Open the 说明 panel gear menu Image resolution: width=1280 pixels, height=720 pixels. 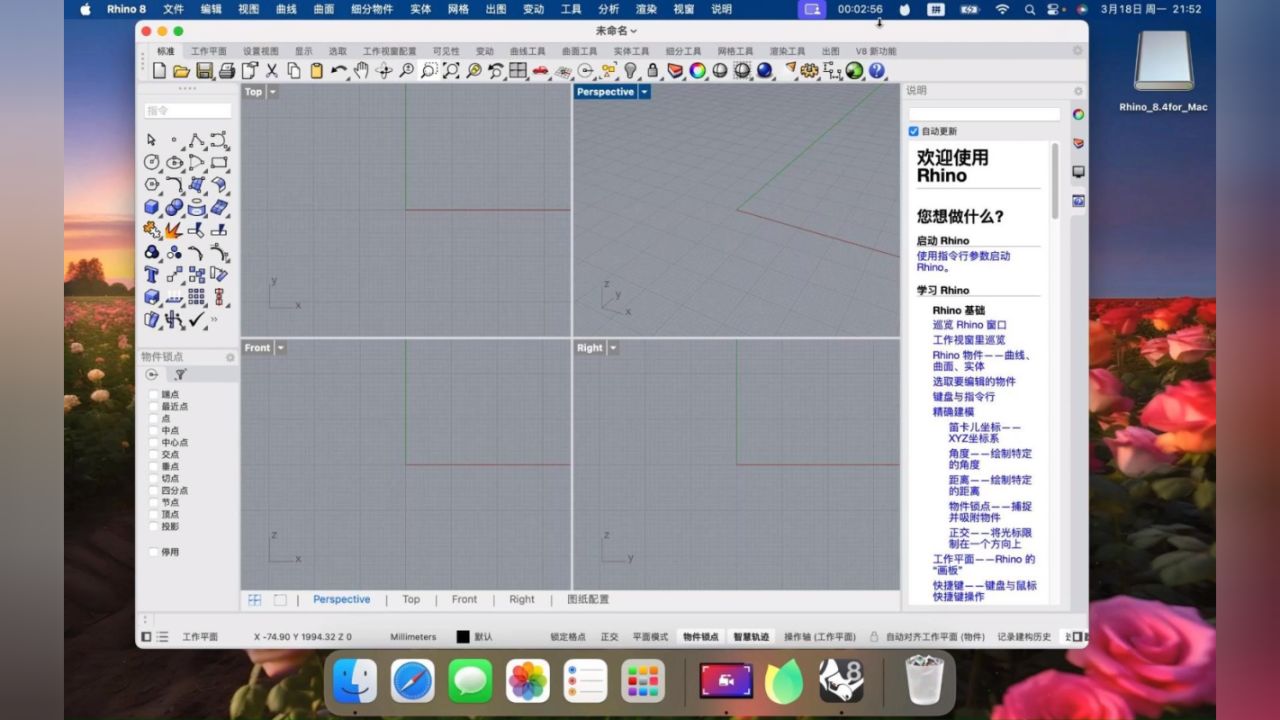pos(1078,91)
